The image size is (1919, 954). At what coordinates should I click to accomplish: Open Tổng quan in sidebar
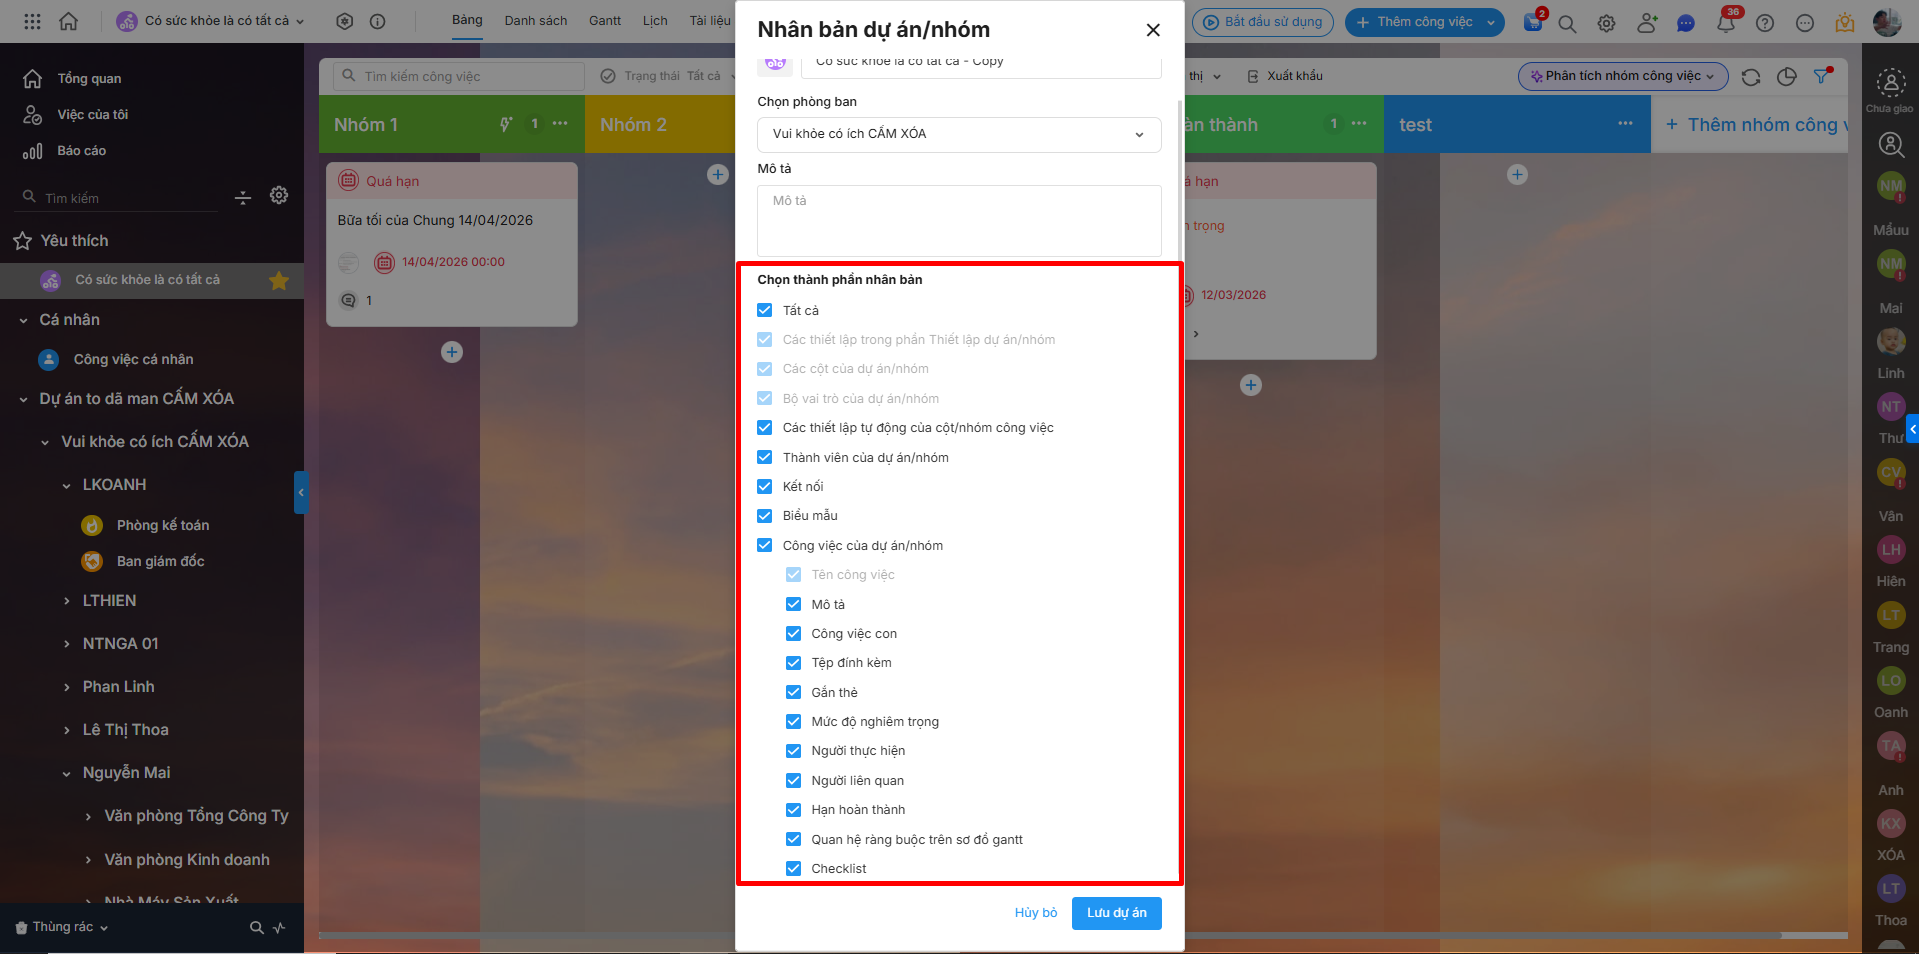pos(89,79)
